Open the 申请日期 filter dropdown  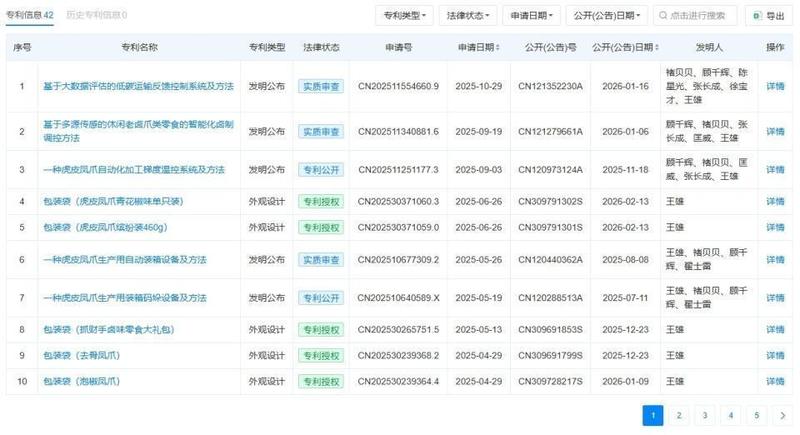[x=531, y=15]
